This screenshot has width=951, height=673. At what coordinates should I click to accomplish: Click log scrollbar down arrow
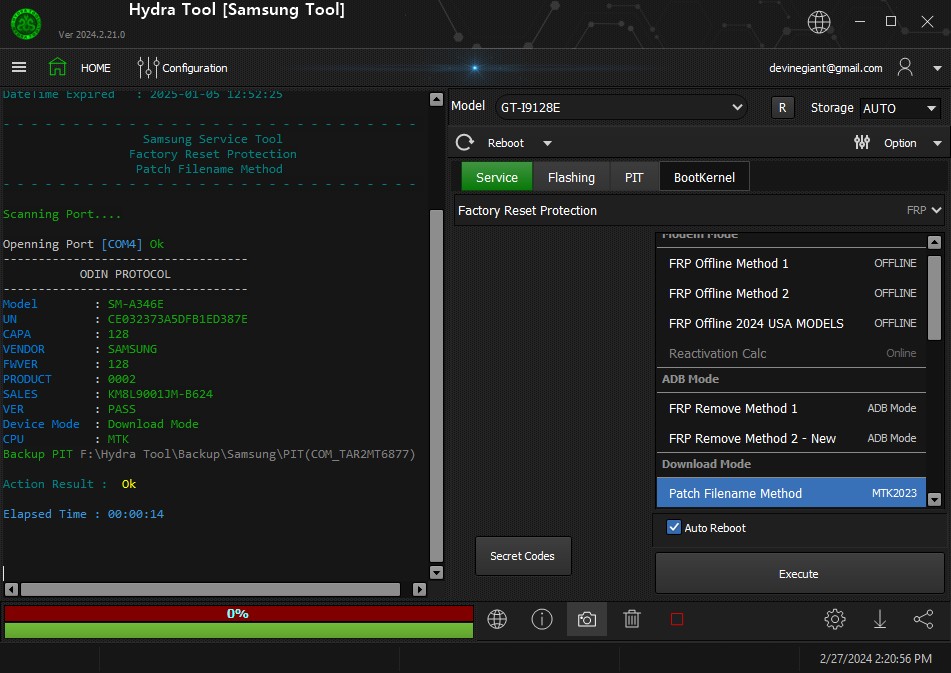436,572
